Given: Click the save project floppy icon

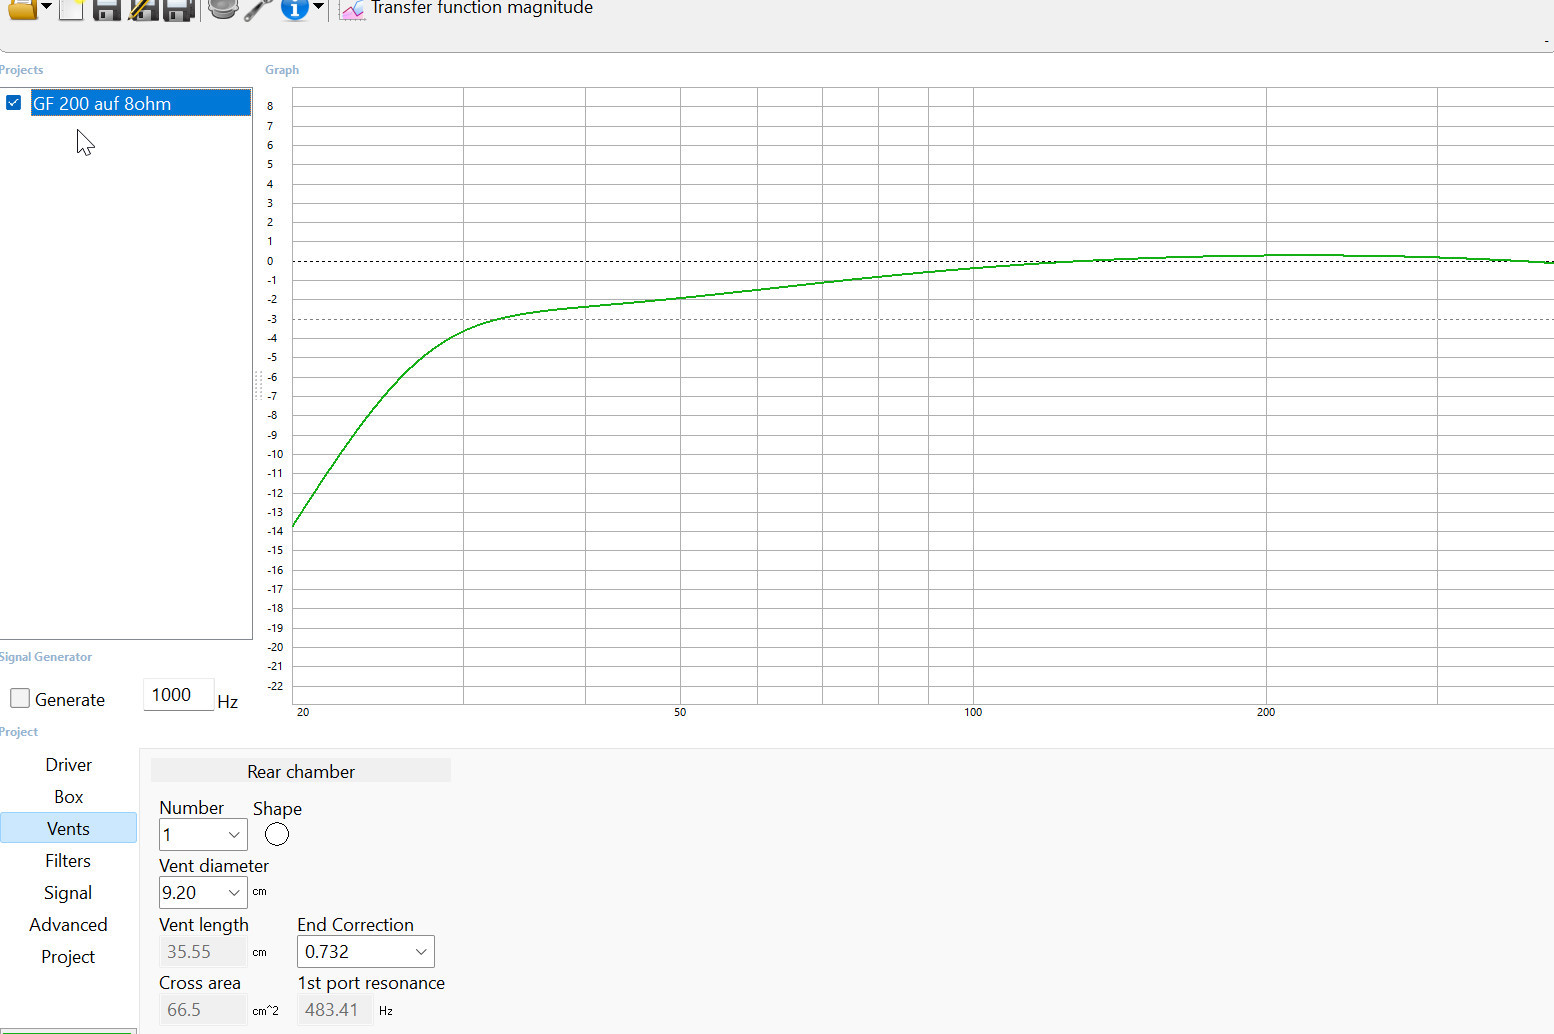Looking at the screenshot, I should 106,9.
